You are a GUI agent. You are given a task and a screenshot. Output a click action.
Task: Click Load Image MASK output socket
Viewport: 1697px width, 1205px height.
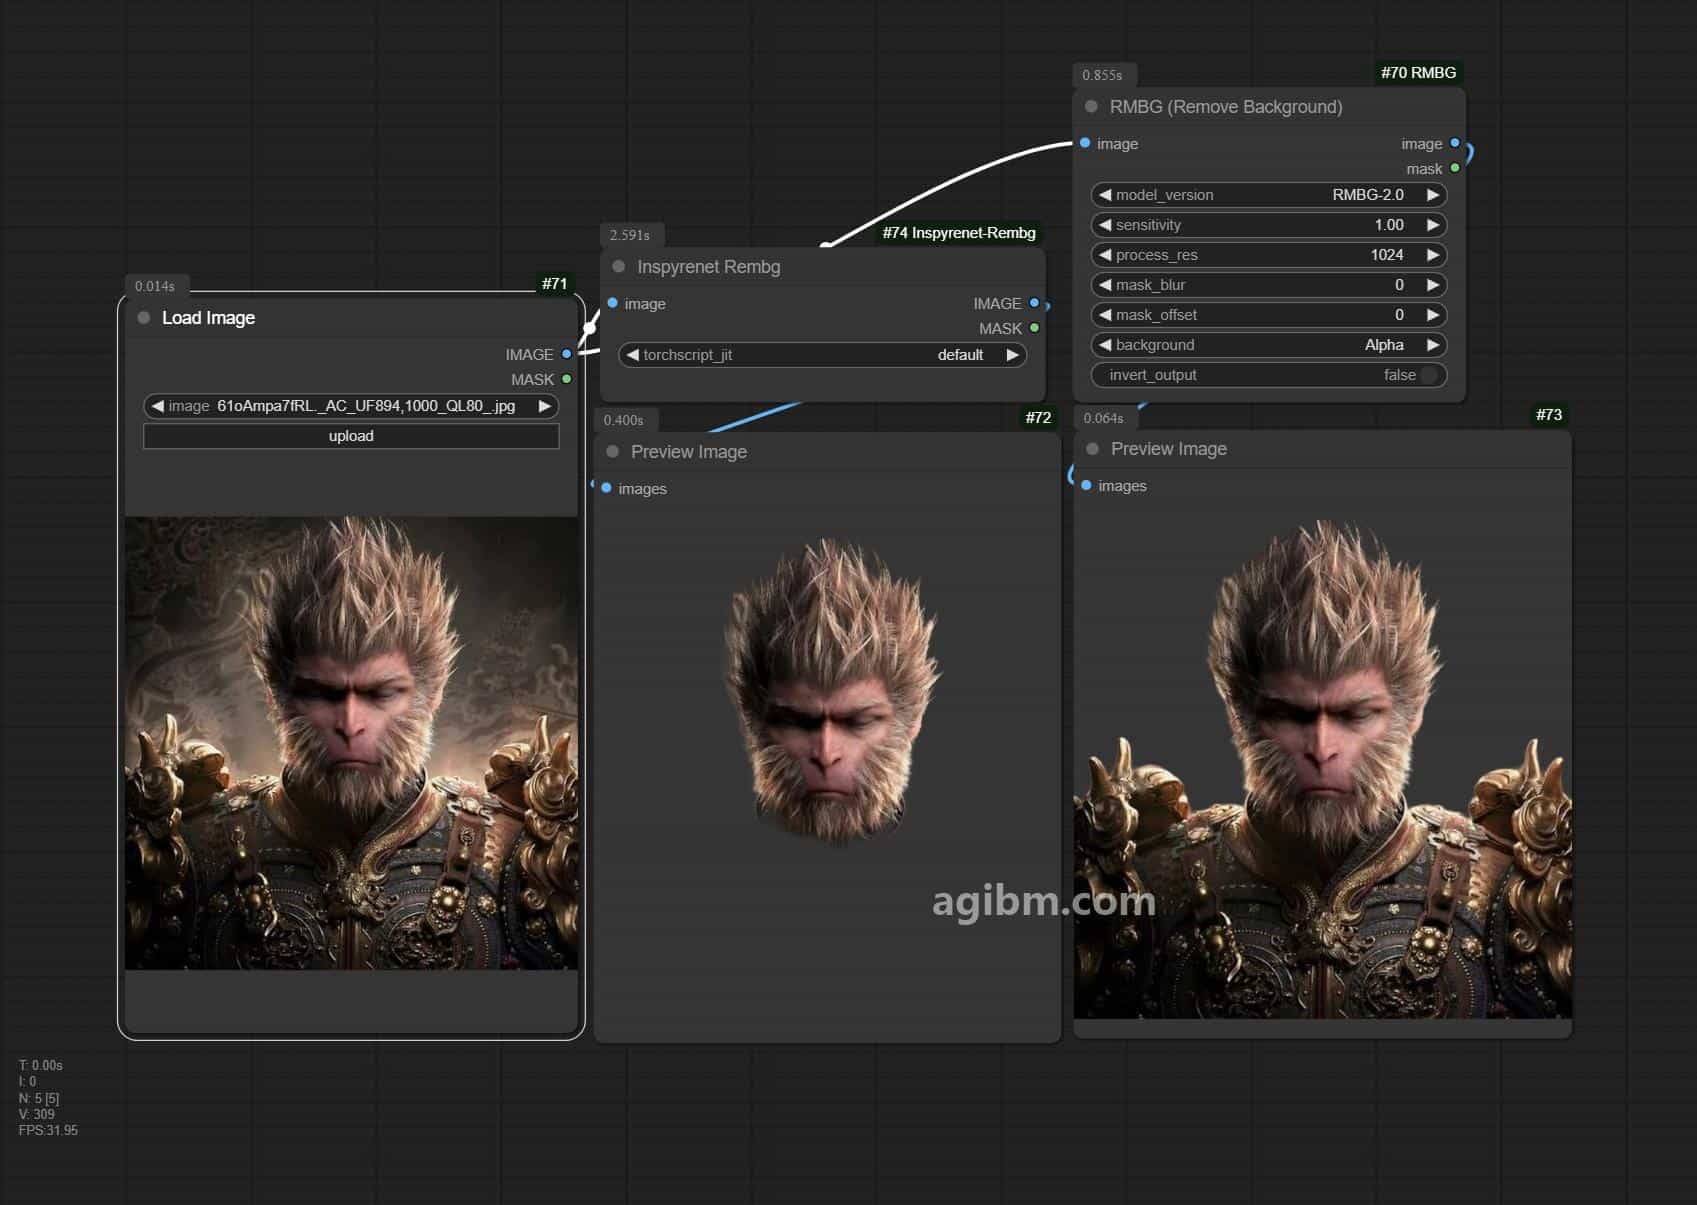[567, 379]
